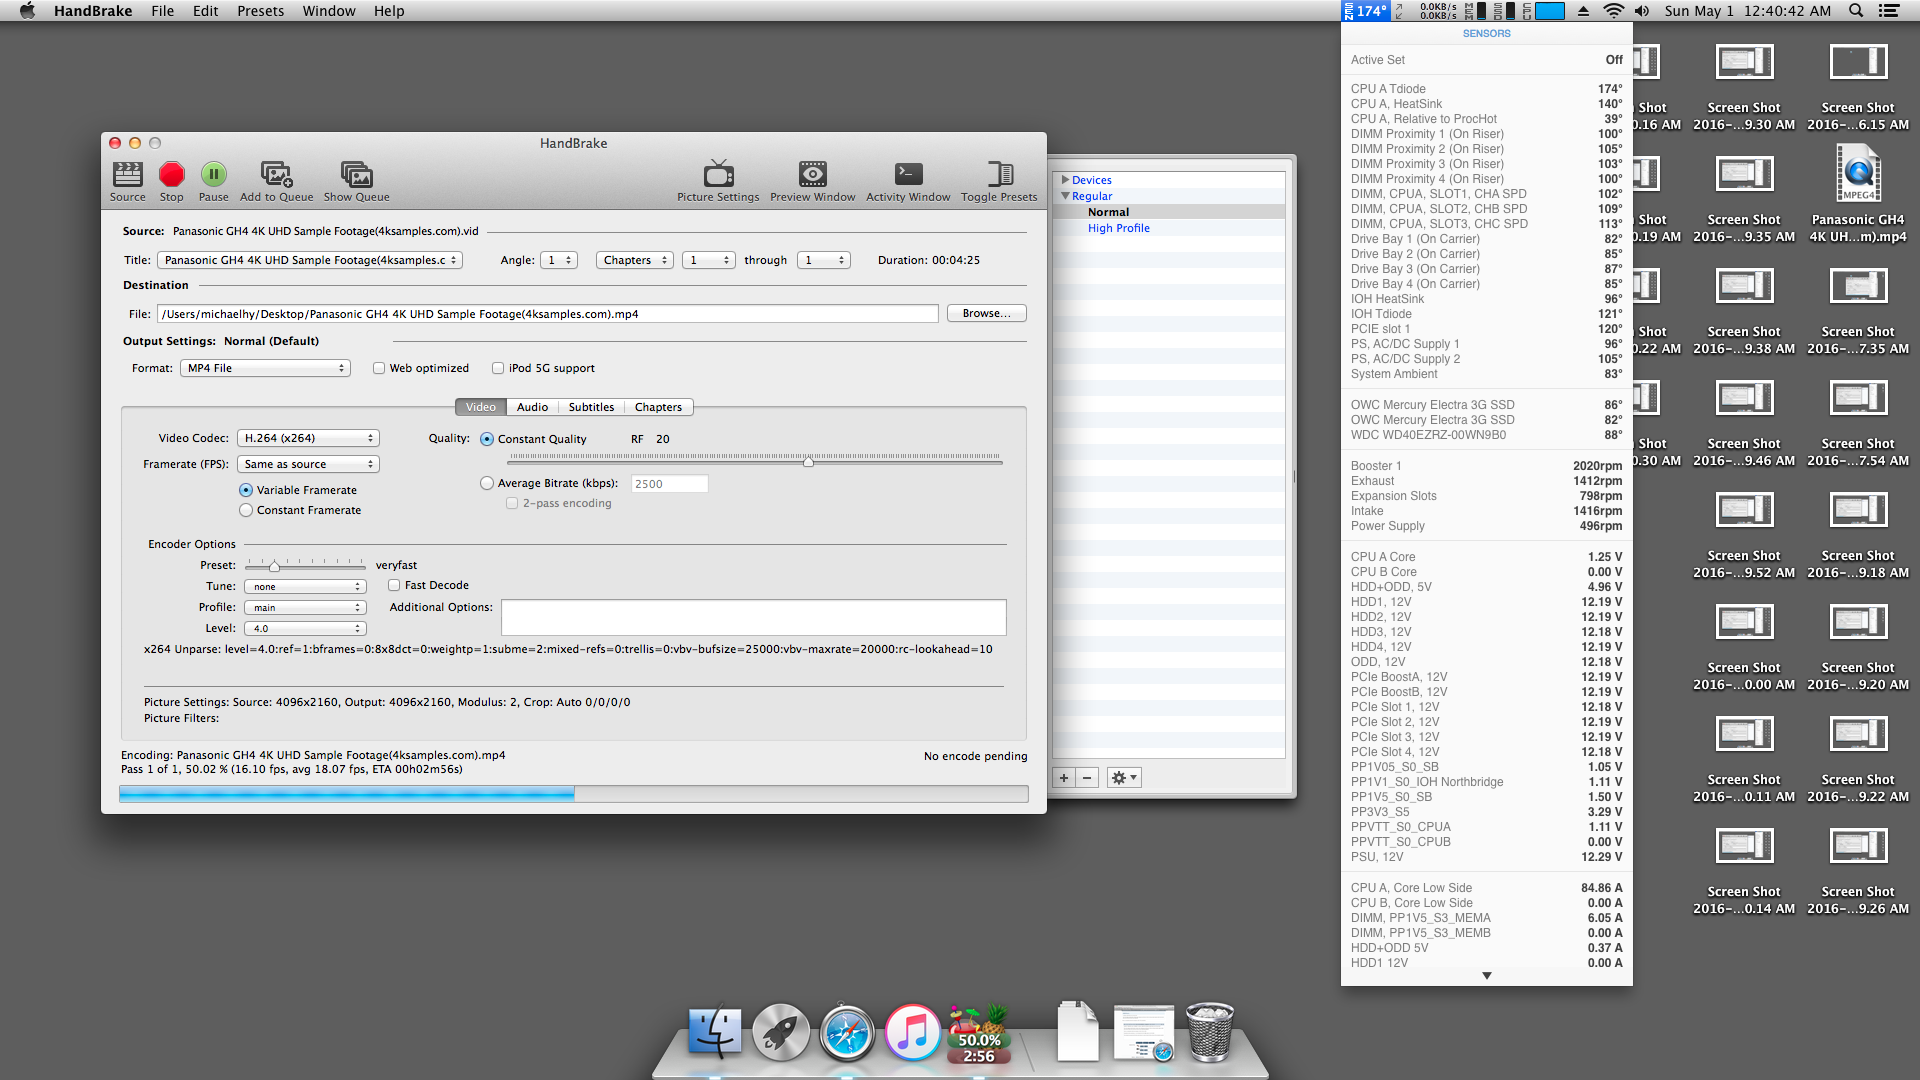Viewport: 1920px width, 1080px height.
Task: Select the High Profile preset
Action: (x=1118, y=228)
